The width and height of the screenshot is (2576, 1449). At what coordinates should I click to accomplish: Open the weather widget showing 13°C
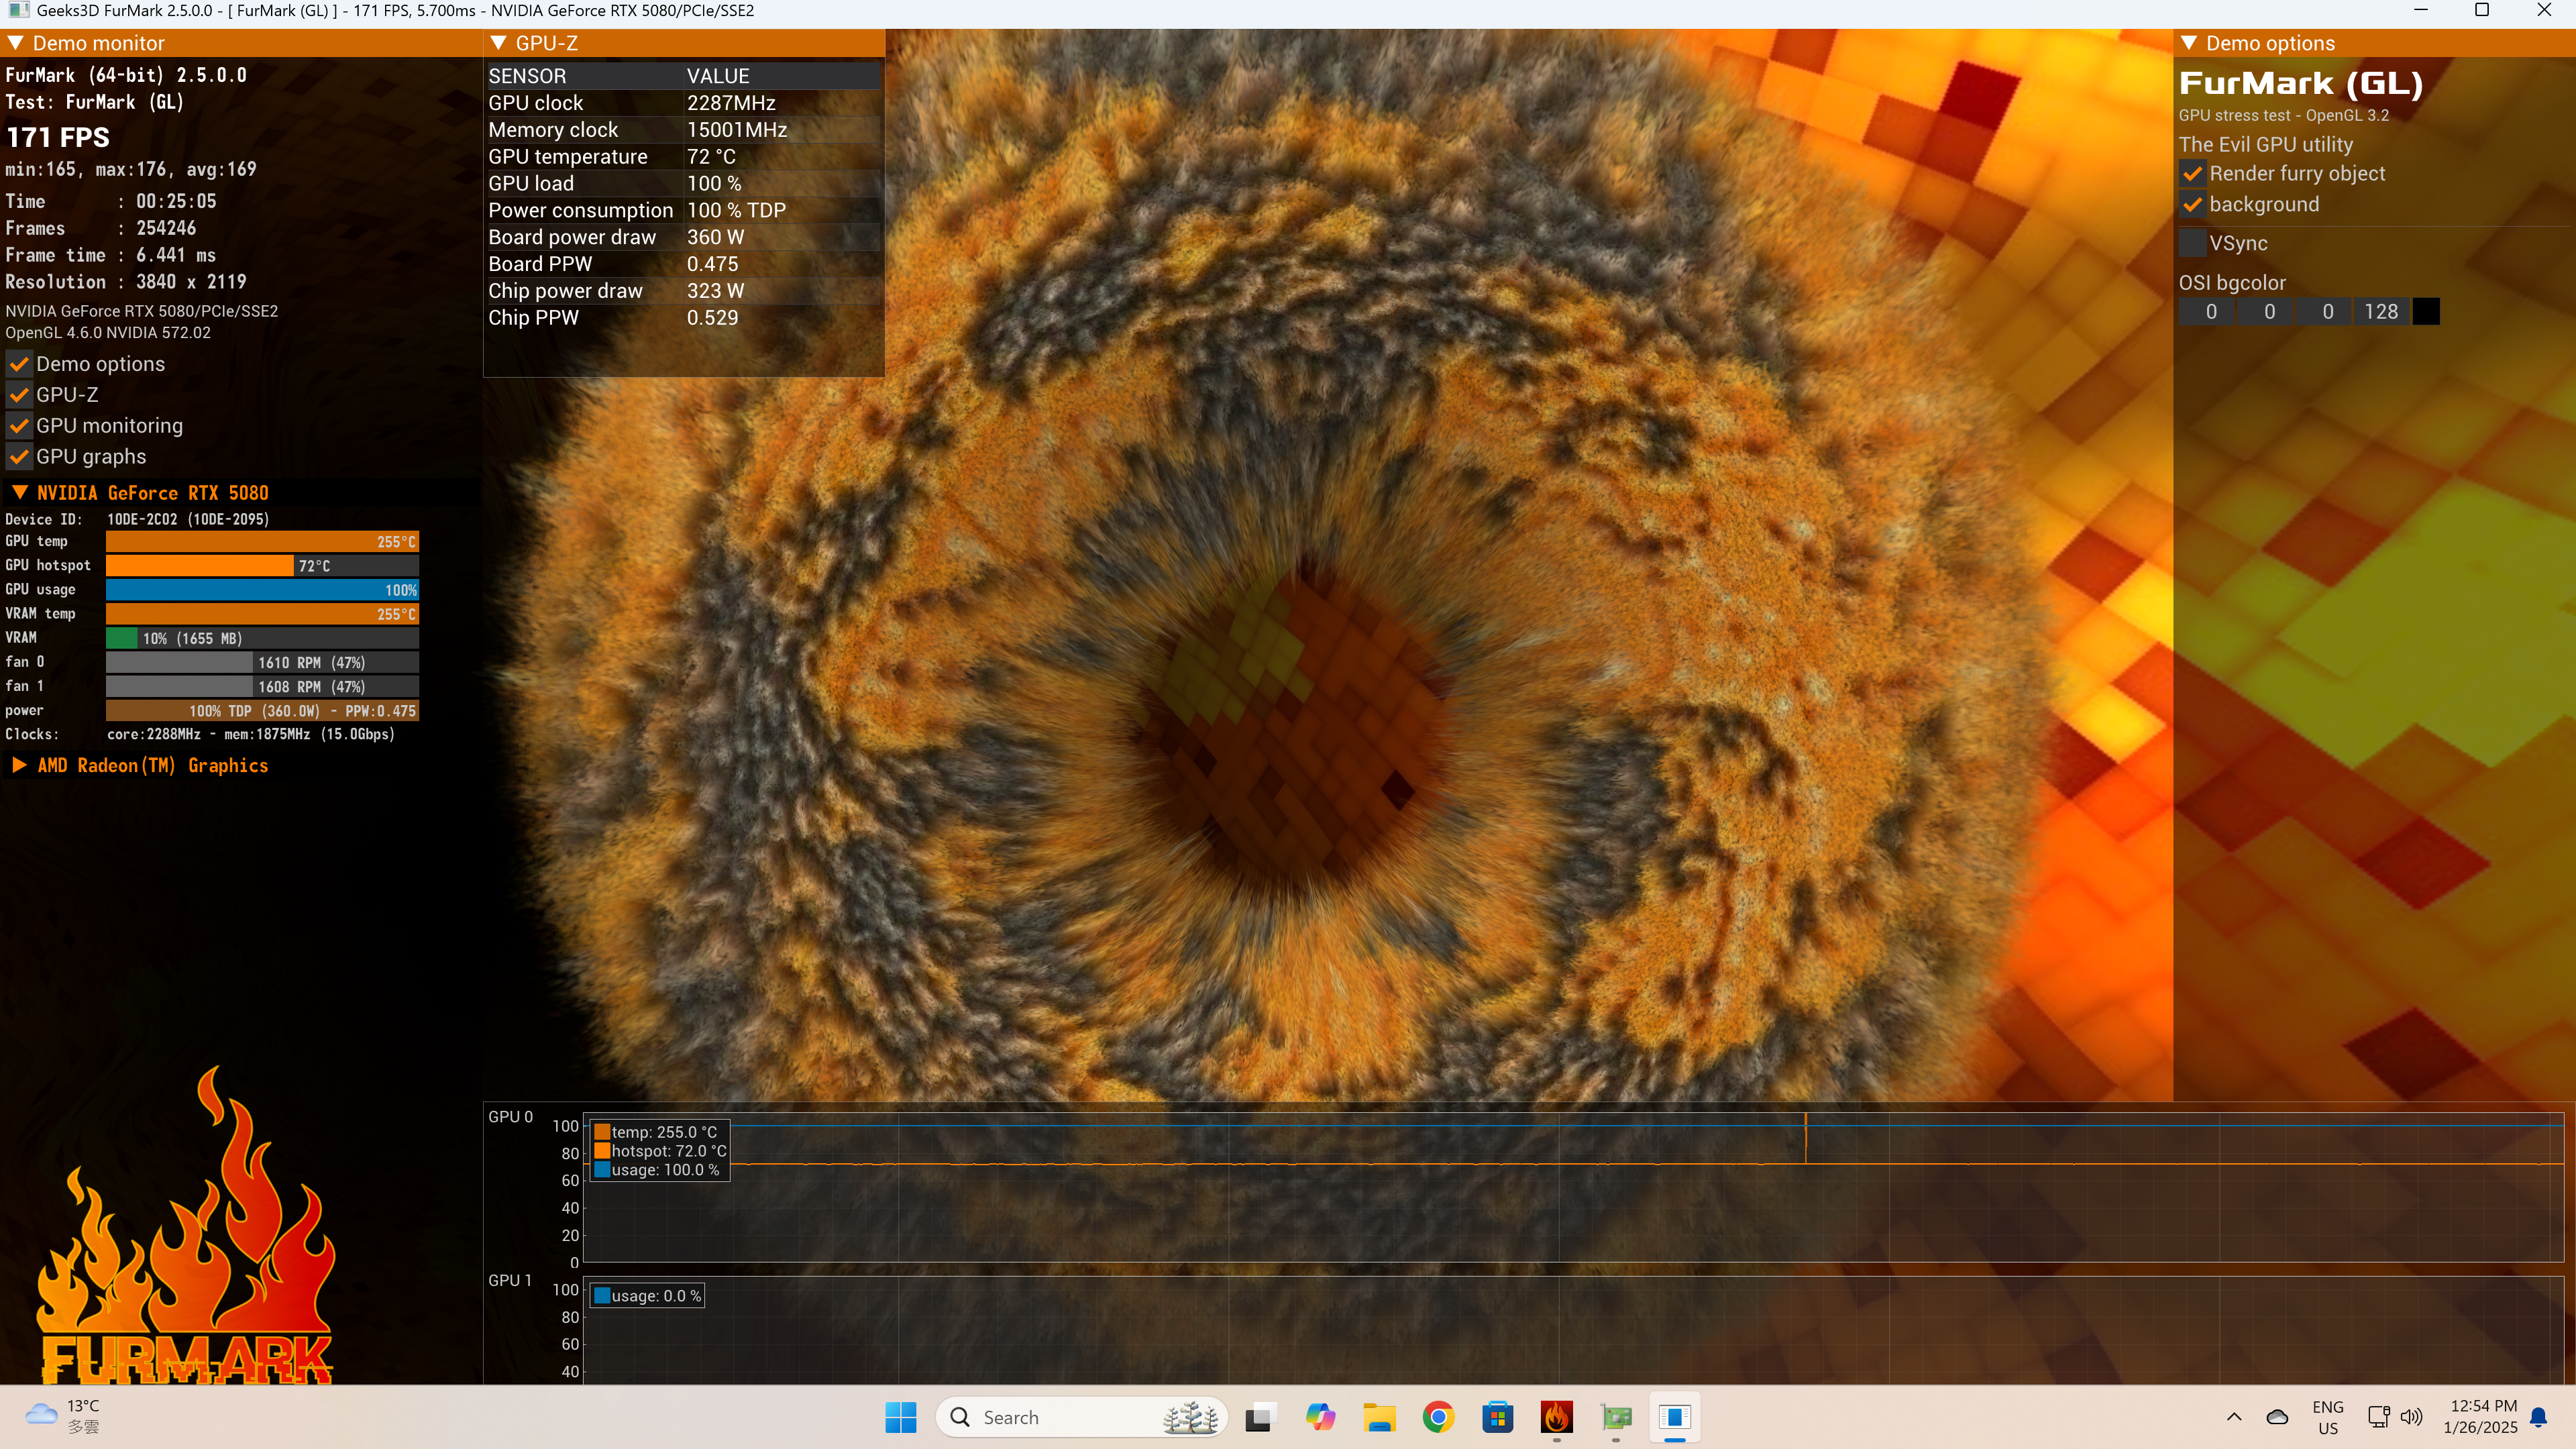click(x=62, y=1417)
